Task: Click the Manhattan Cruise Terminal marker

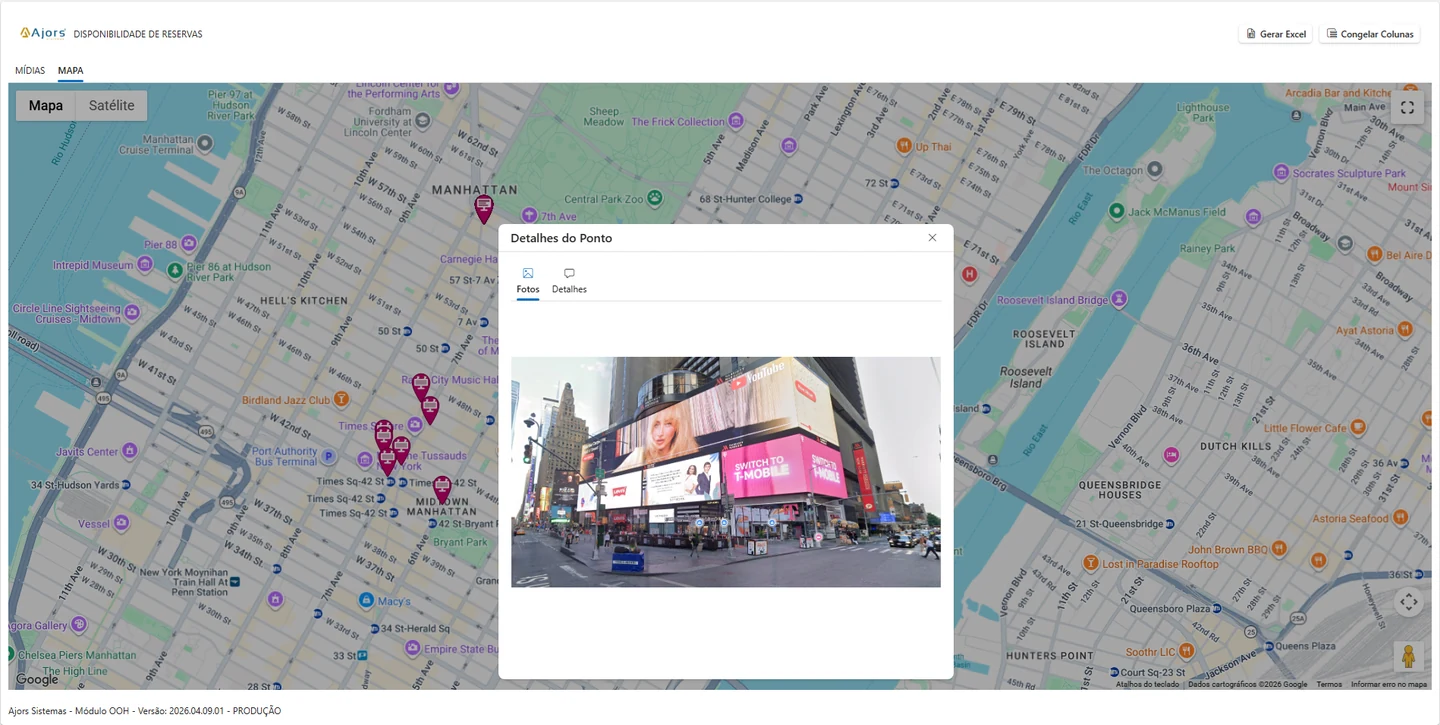Action: 205,143
